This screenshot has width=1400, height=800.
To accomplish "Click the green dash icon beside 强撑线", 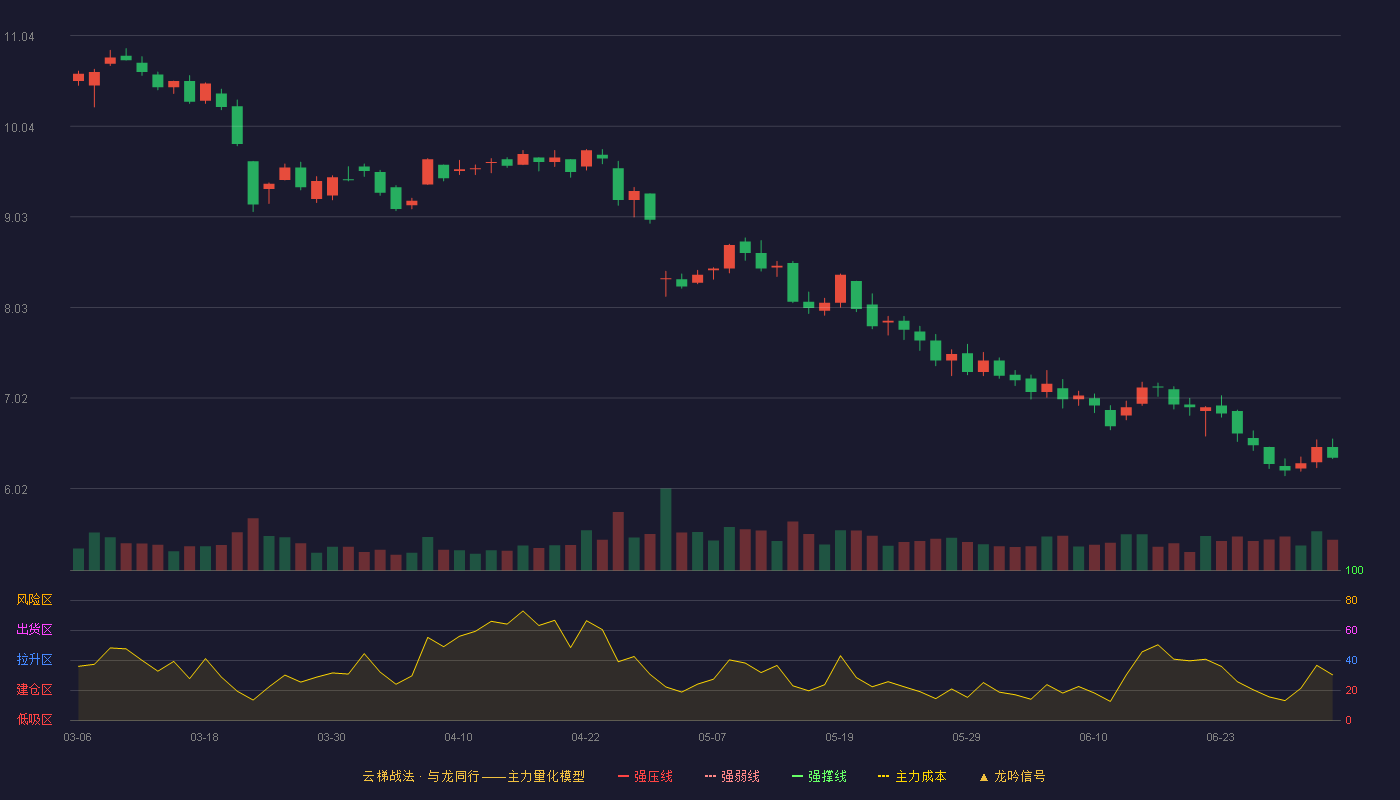I will (x=797, y=776).
